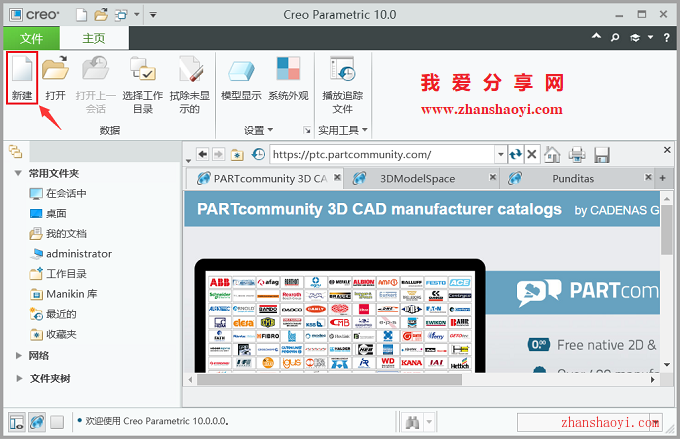680x439 pixels.
Task: Click the browser print icon
Action: 577,154
